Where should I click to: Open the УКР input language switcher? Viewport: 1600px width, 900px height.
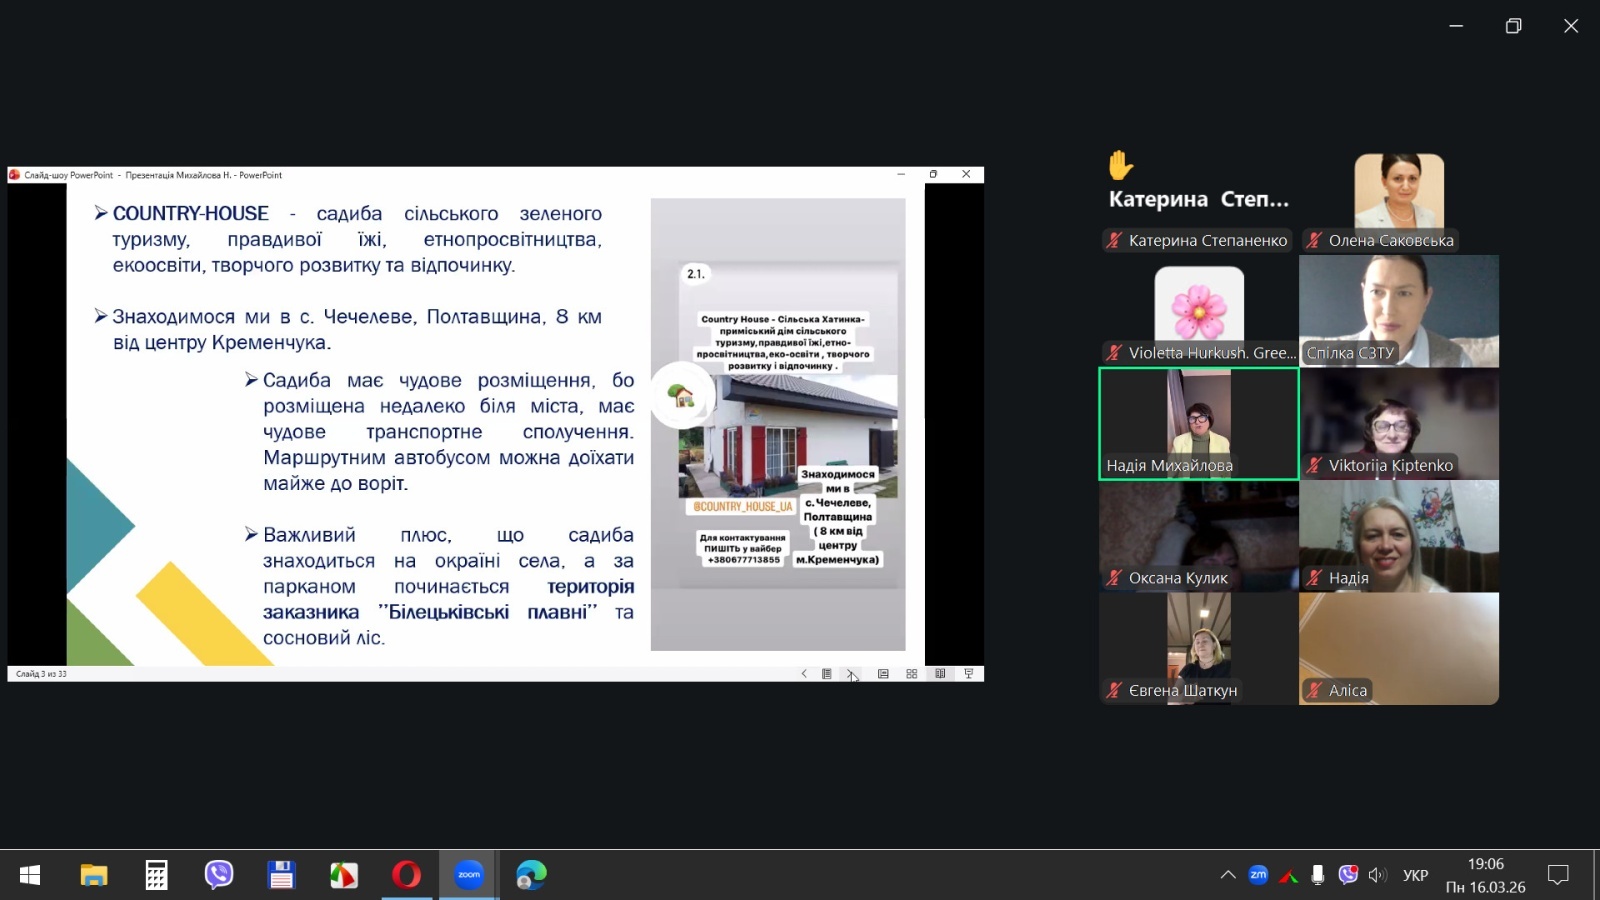coord(1415,875)
